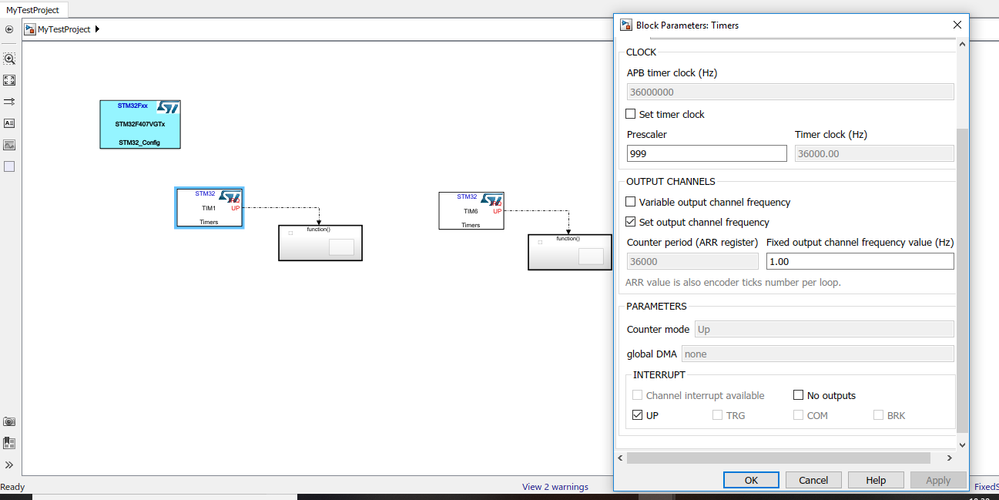999x500 pixels.
Task: Click dialog horizontal scrollbar thumb
Action: point(778,457)
